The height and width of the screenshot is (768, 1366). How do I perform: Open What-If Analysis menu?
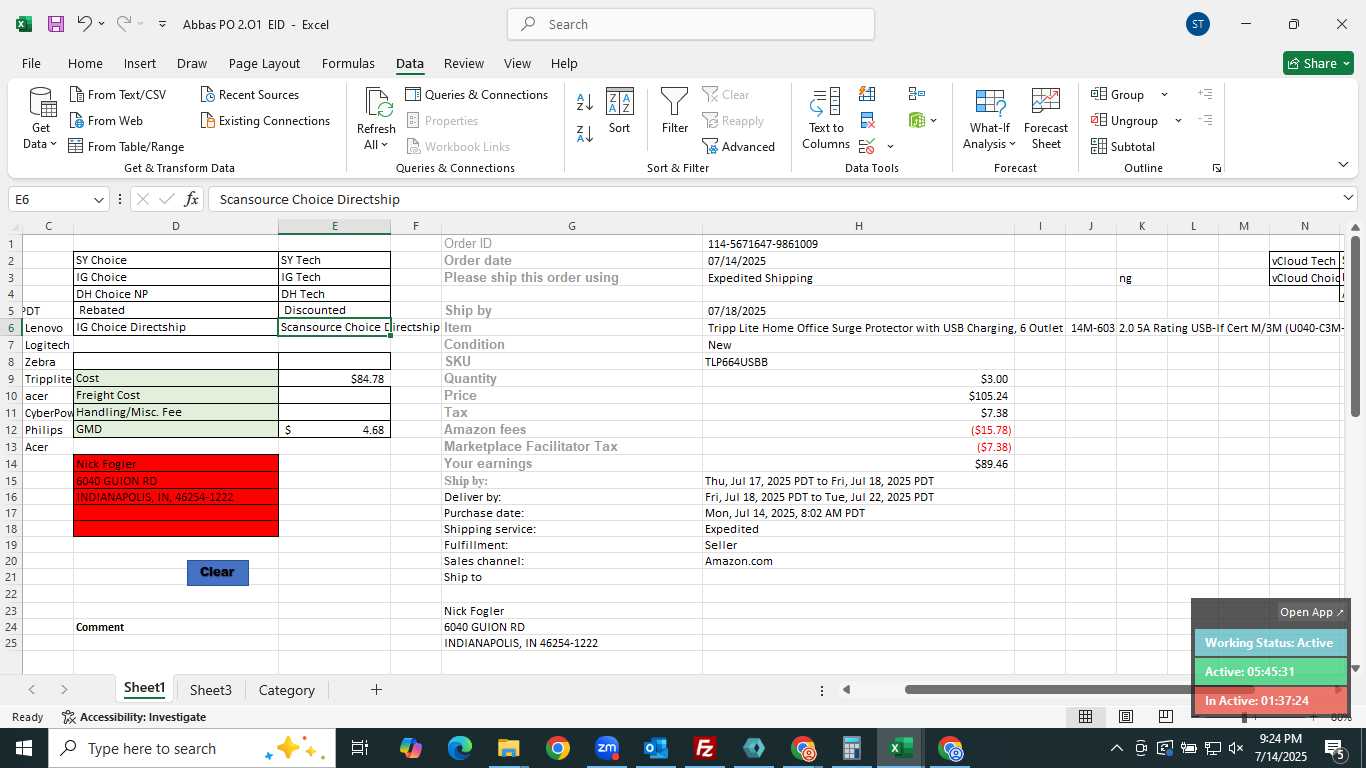point(990,120)
